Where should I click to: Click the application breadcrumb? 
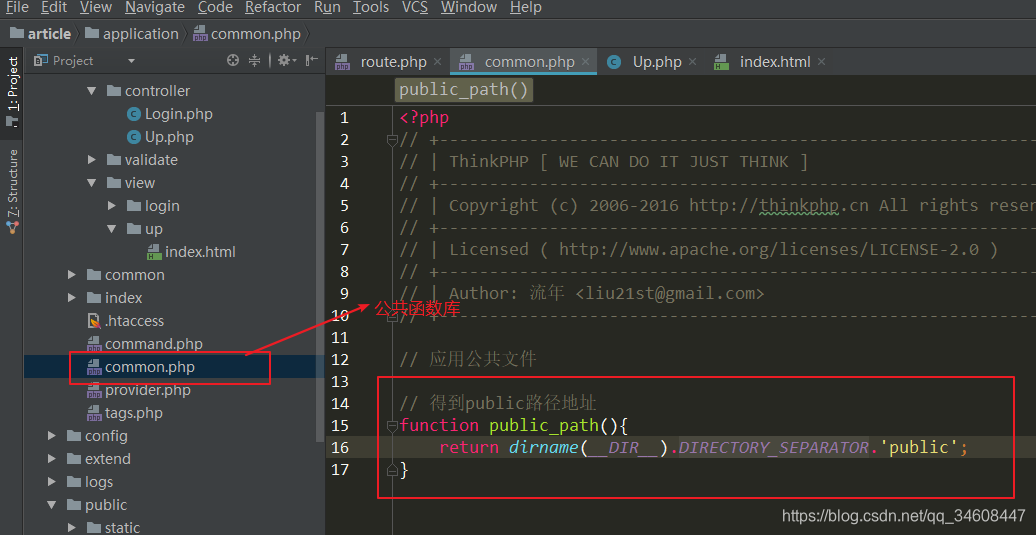(x=132, y=34)
